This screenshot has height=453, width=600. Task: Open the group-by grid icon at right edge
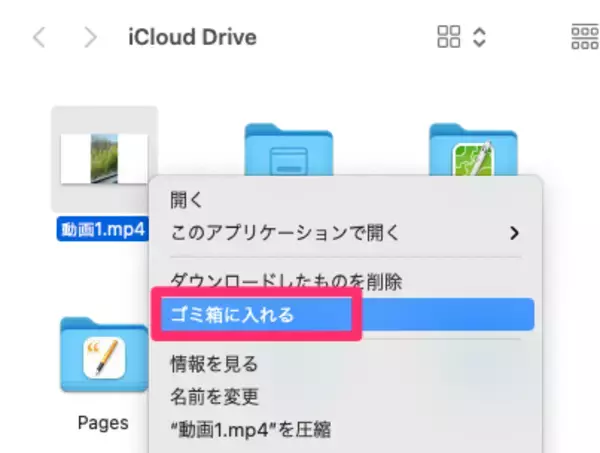[x=585, y=37]
